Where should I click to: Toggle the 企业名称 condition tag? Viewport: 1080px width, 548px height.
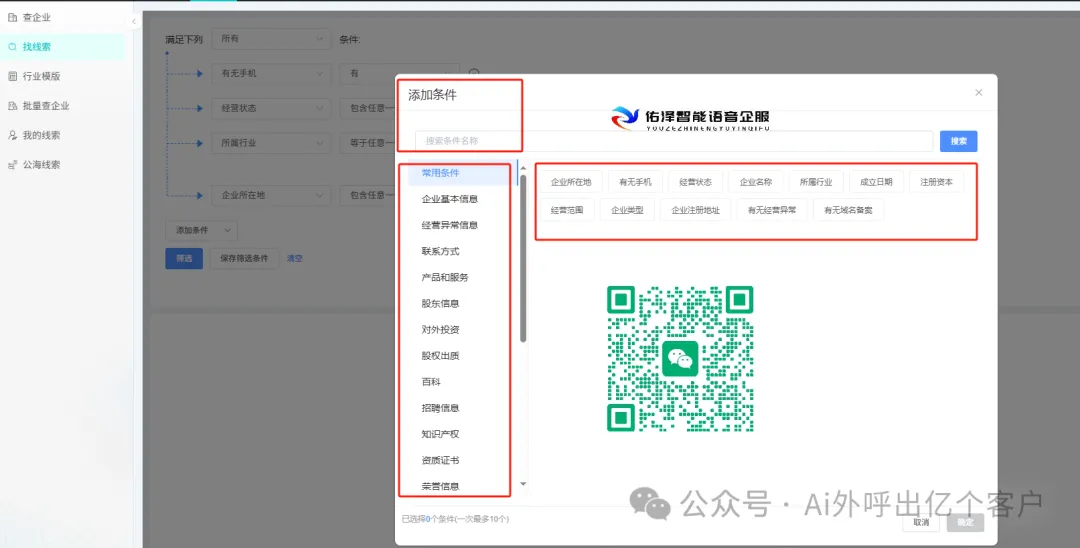click(x=756, y=182)
